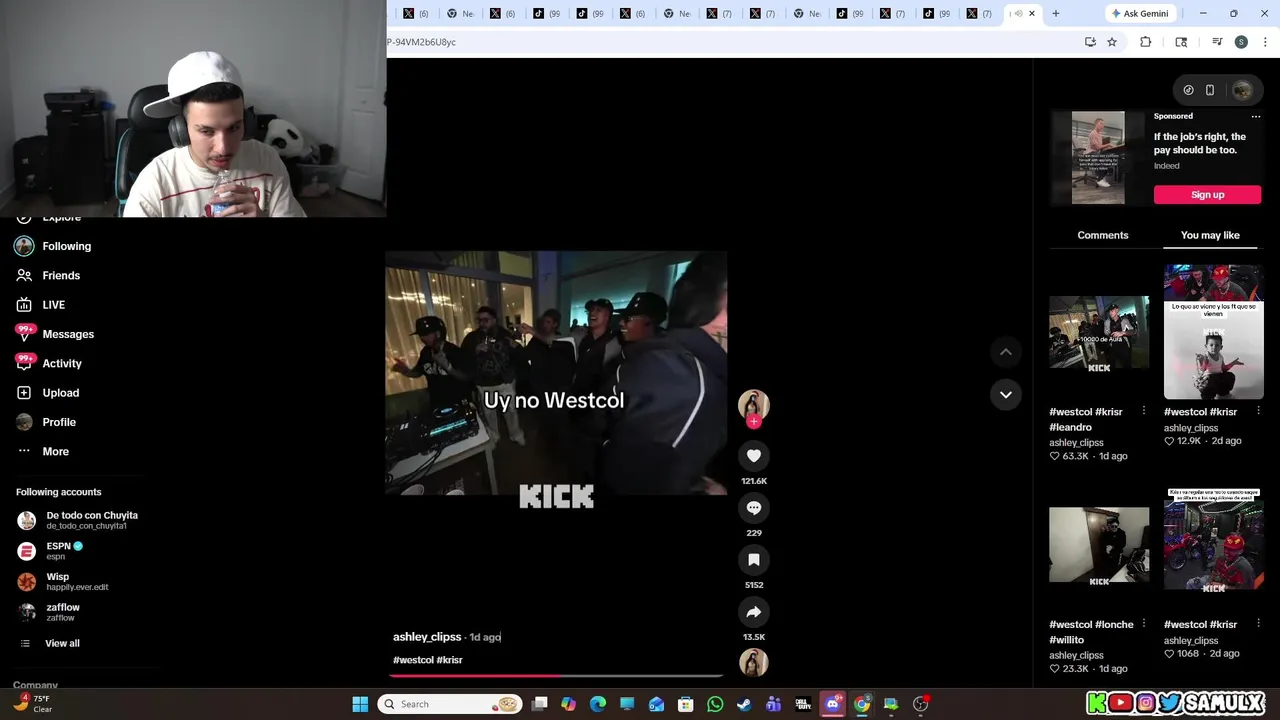
Task: Click the phone icon in top-right pill
Action: tap(1210, 90)
